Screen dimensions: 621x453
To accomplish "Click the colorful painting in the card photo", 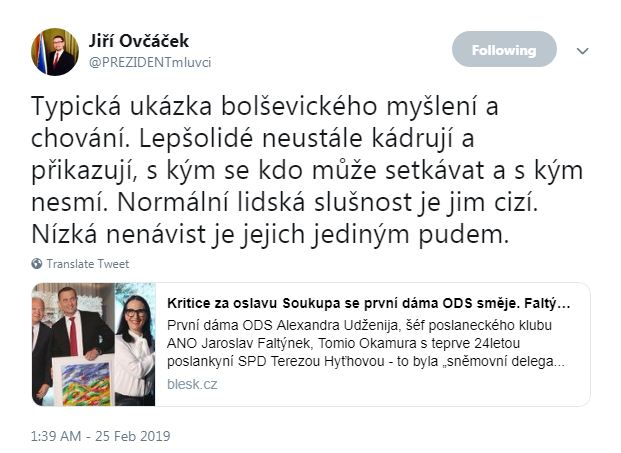I will 84,381.
